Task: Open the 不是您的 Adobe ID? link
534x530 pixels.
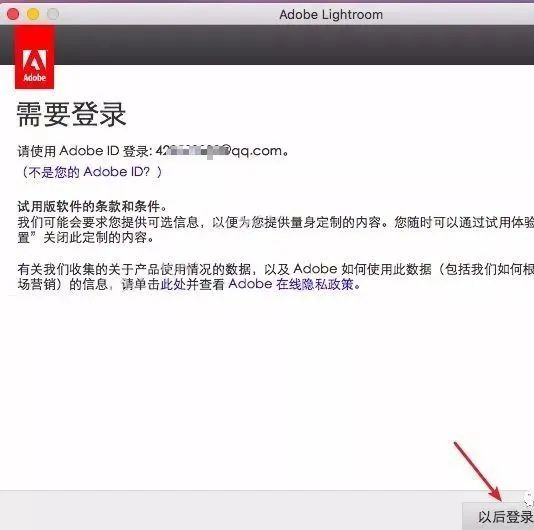Action: coord(92,172)
